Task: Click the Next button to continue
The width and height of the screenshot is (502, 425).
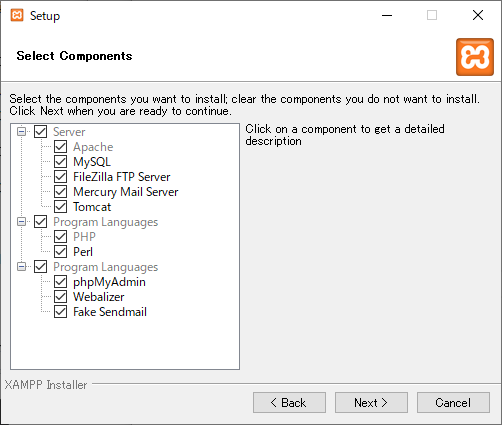Action: [371, 403]
